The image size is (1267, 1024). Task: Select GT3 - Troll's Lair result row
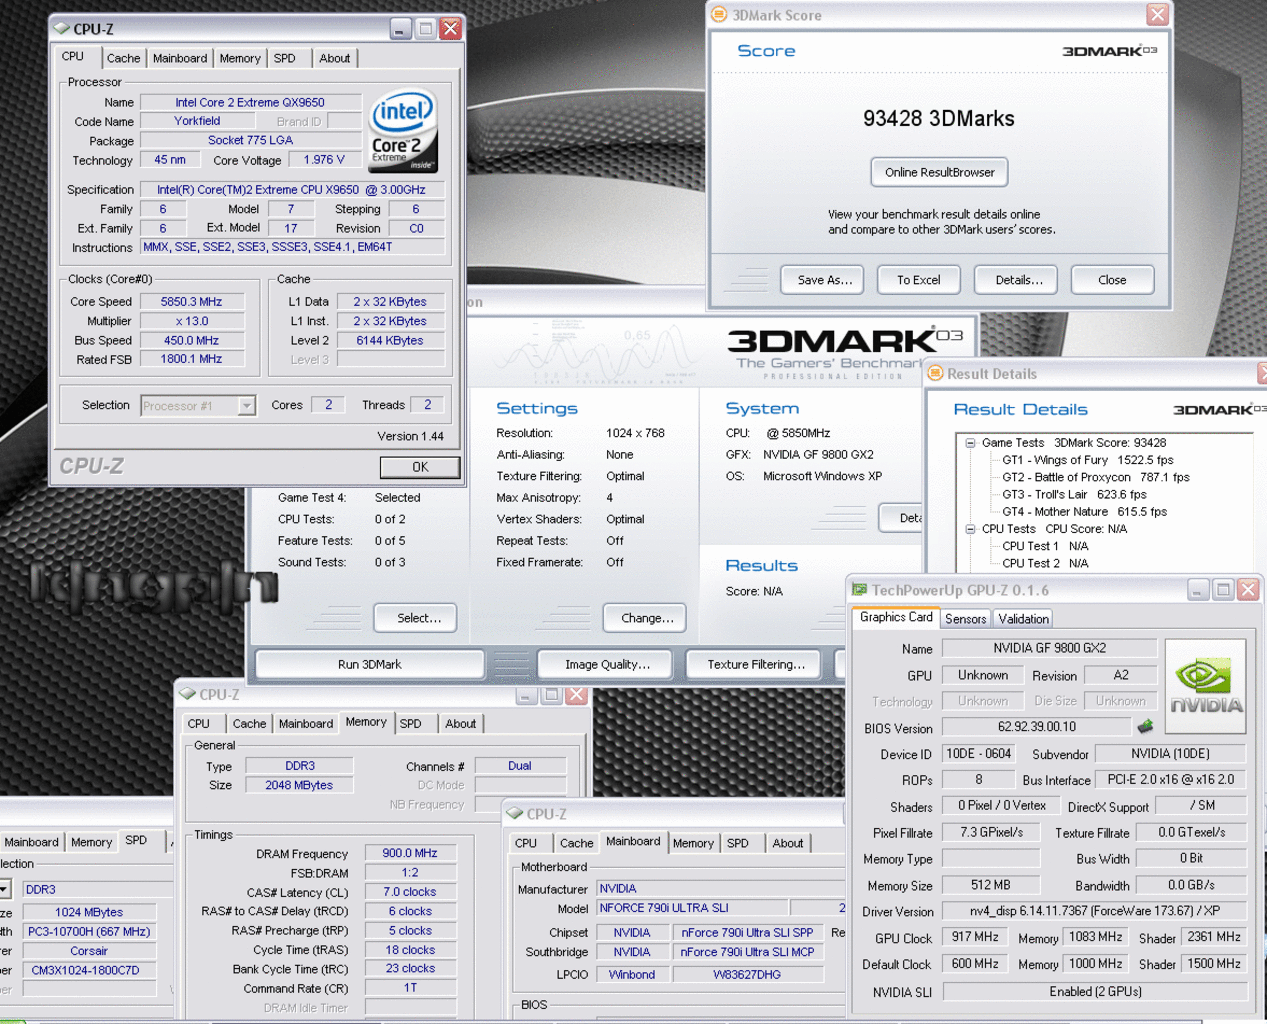1074,494
